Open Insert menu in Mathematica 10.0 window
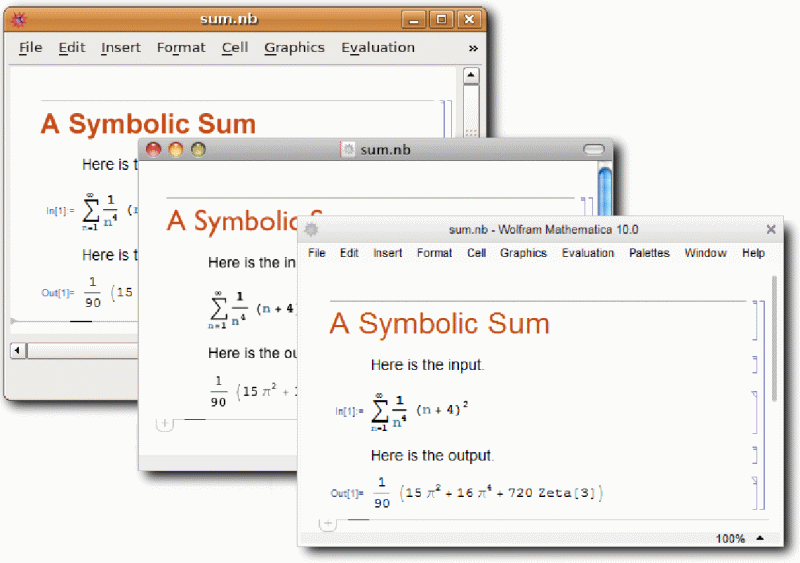Viewport: 800px width, 563px height. pos(388,253)
